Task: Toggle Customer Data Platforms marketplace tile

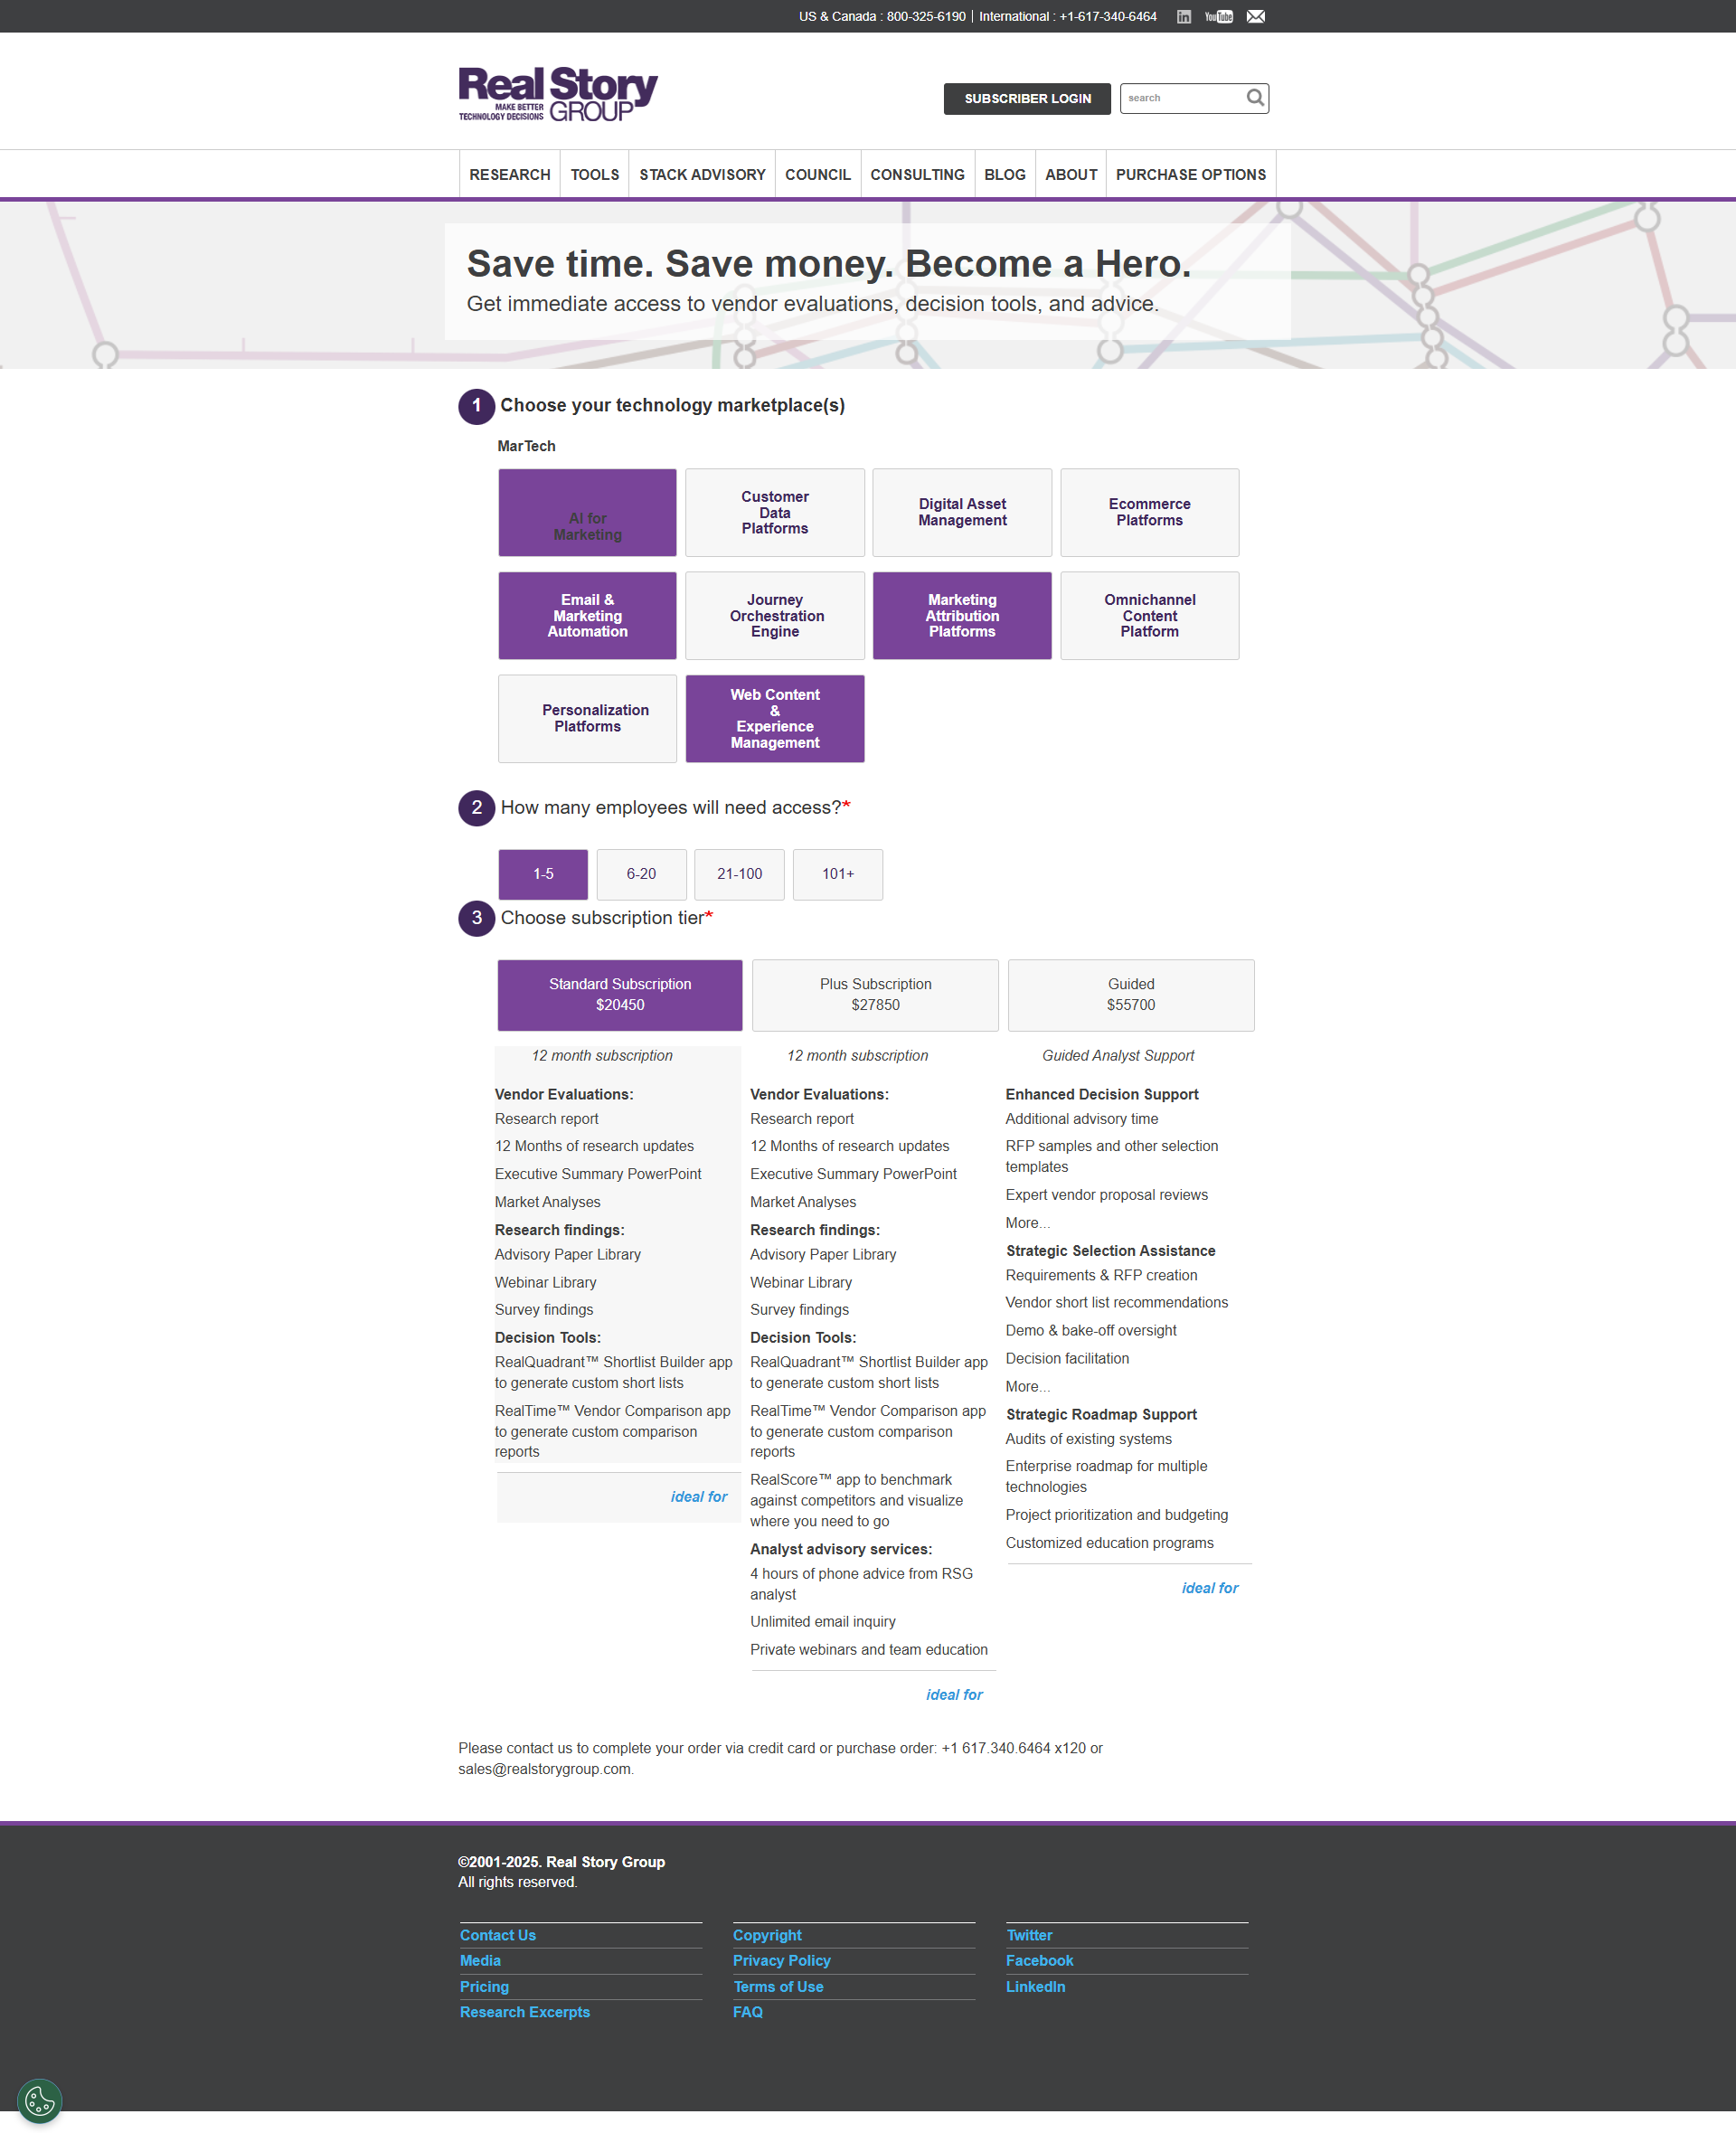Action: (774, 512)
